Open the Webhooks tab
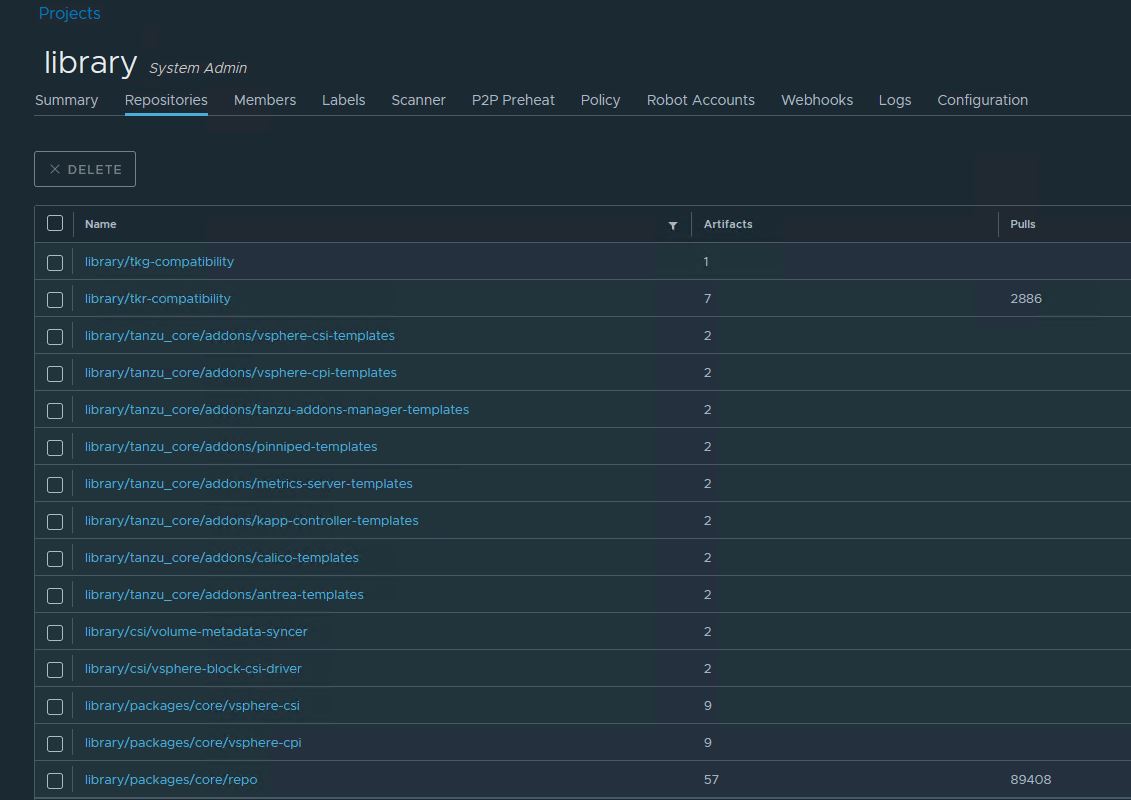This screenshot has height=800, width=1131. coord(816,100)
